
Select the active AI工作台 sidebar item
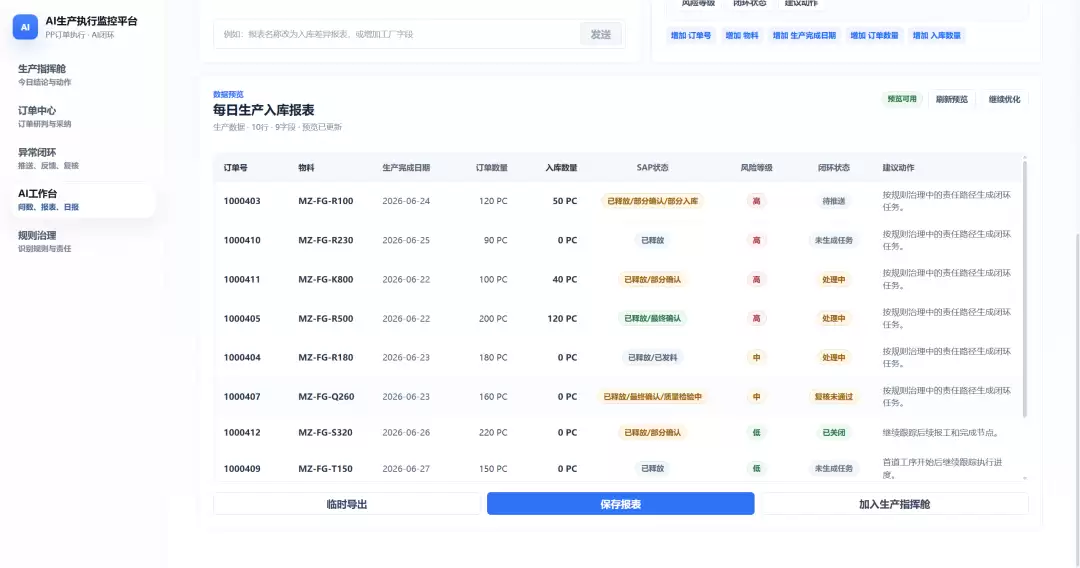83,200
